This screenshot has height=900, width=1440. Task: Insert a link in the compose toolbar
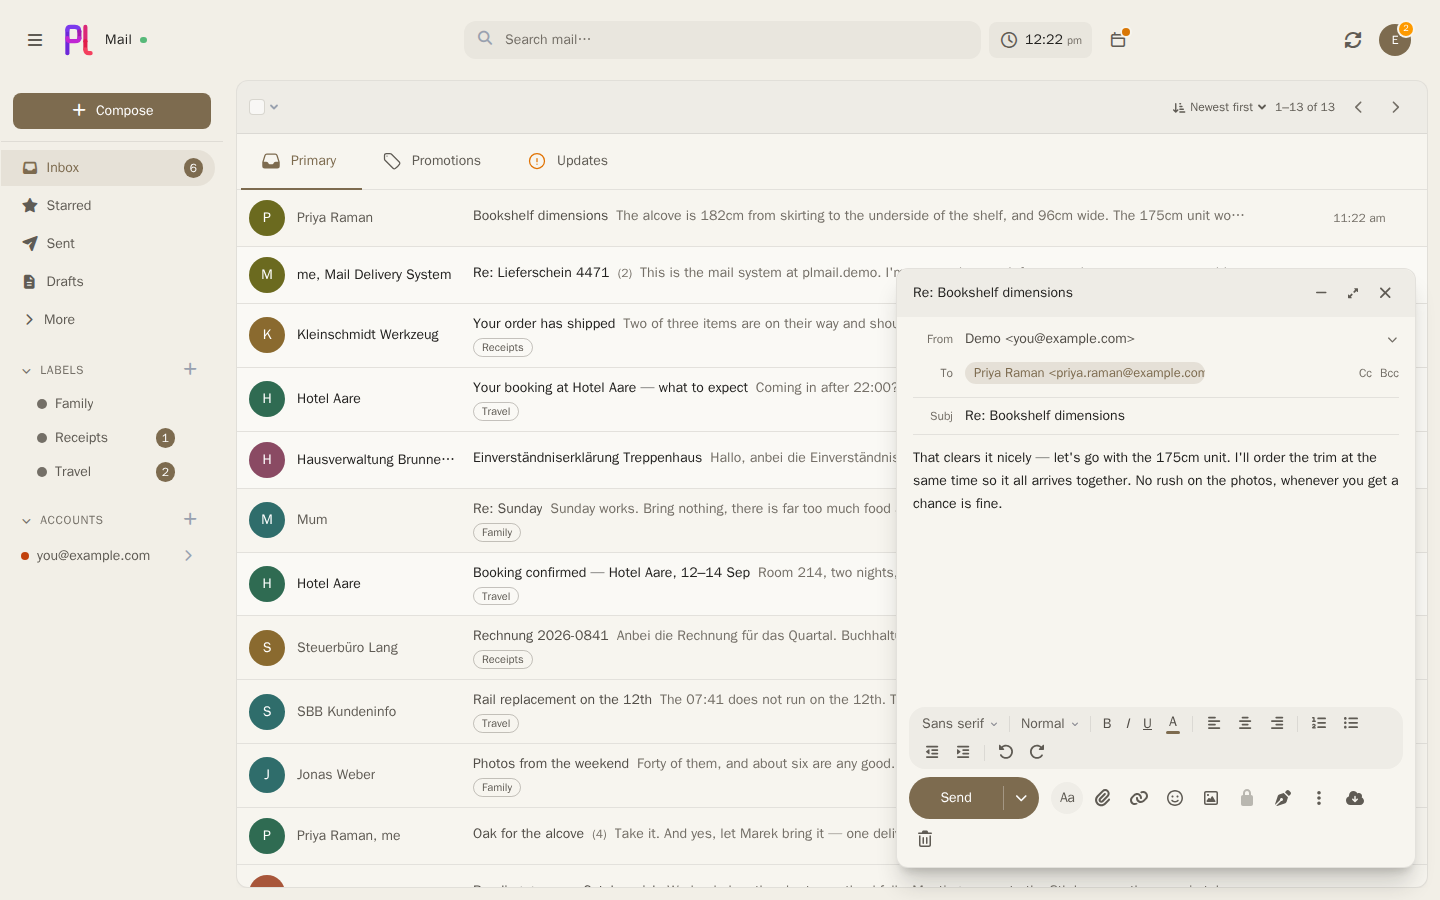point(1139,798)
